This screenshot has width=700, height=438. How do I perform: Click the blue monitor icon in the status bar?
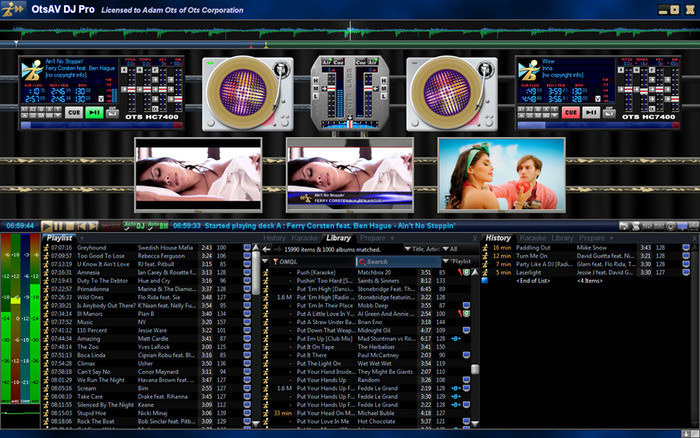682,226
